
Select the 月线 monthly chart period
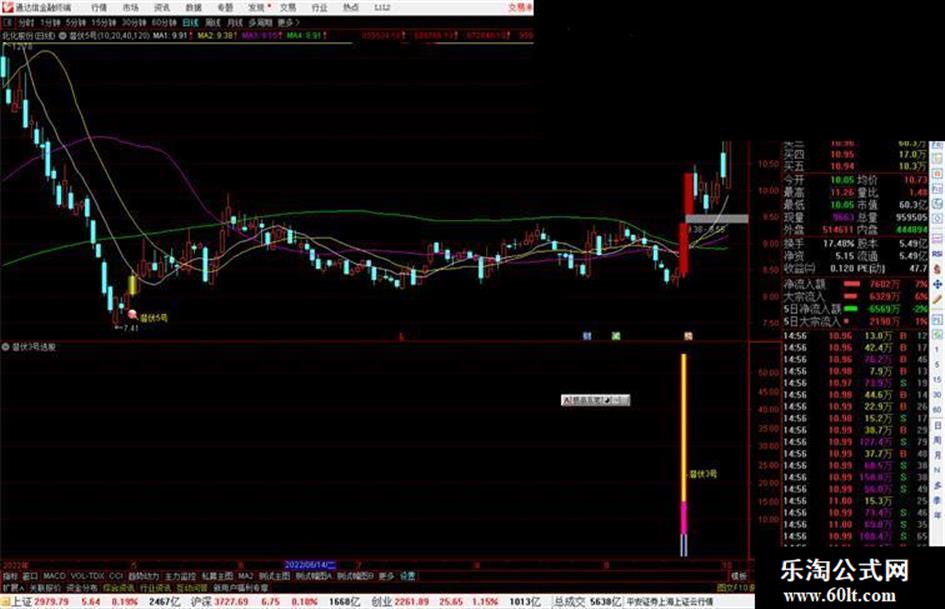click(235, 23)
